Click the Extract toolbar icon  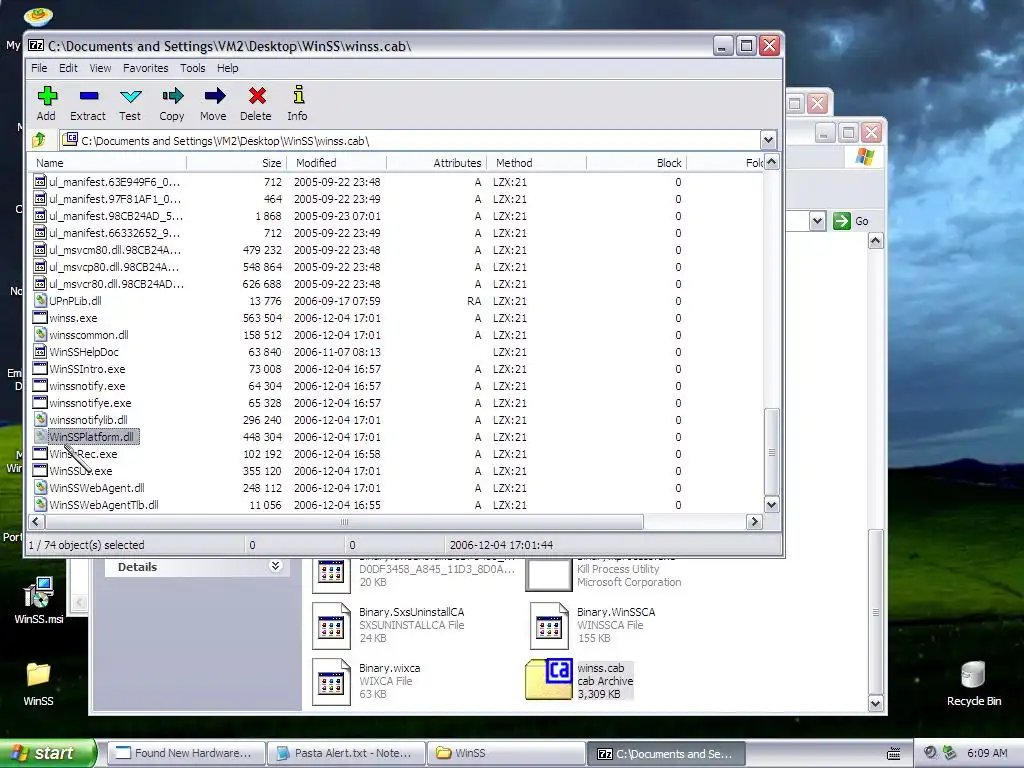(x=88, y=97)
